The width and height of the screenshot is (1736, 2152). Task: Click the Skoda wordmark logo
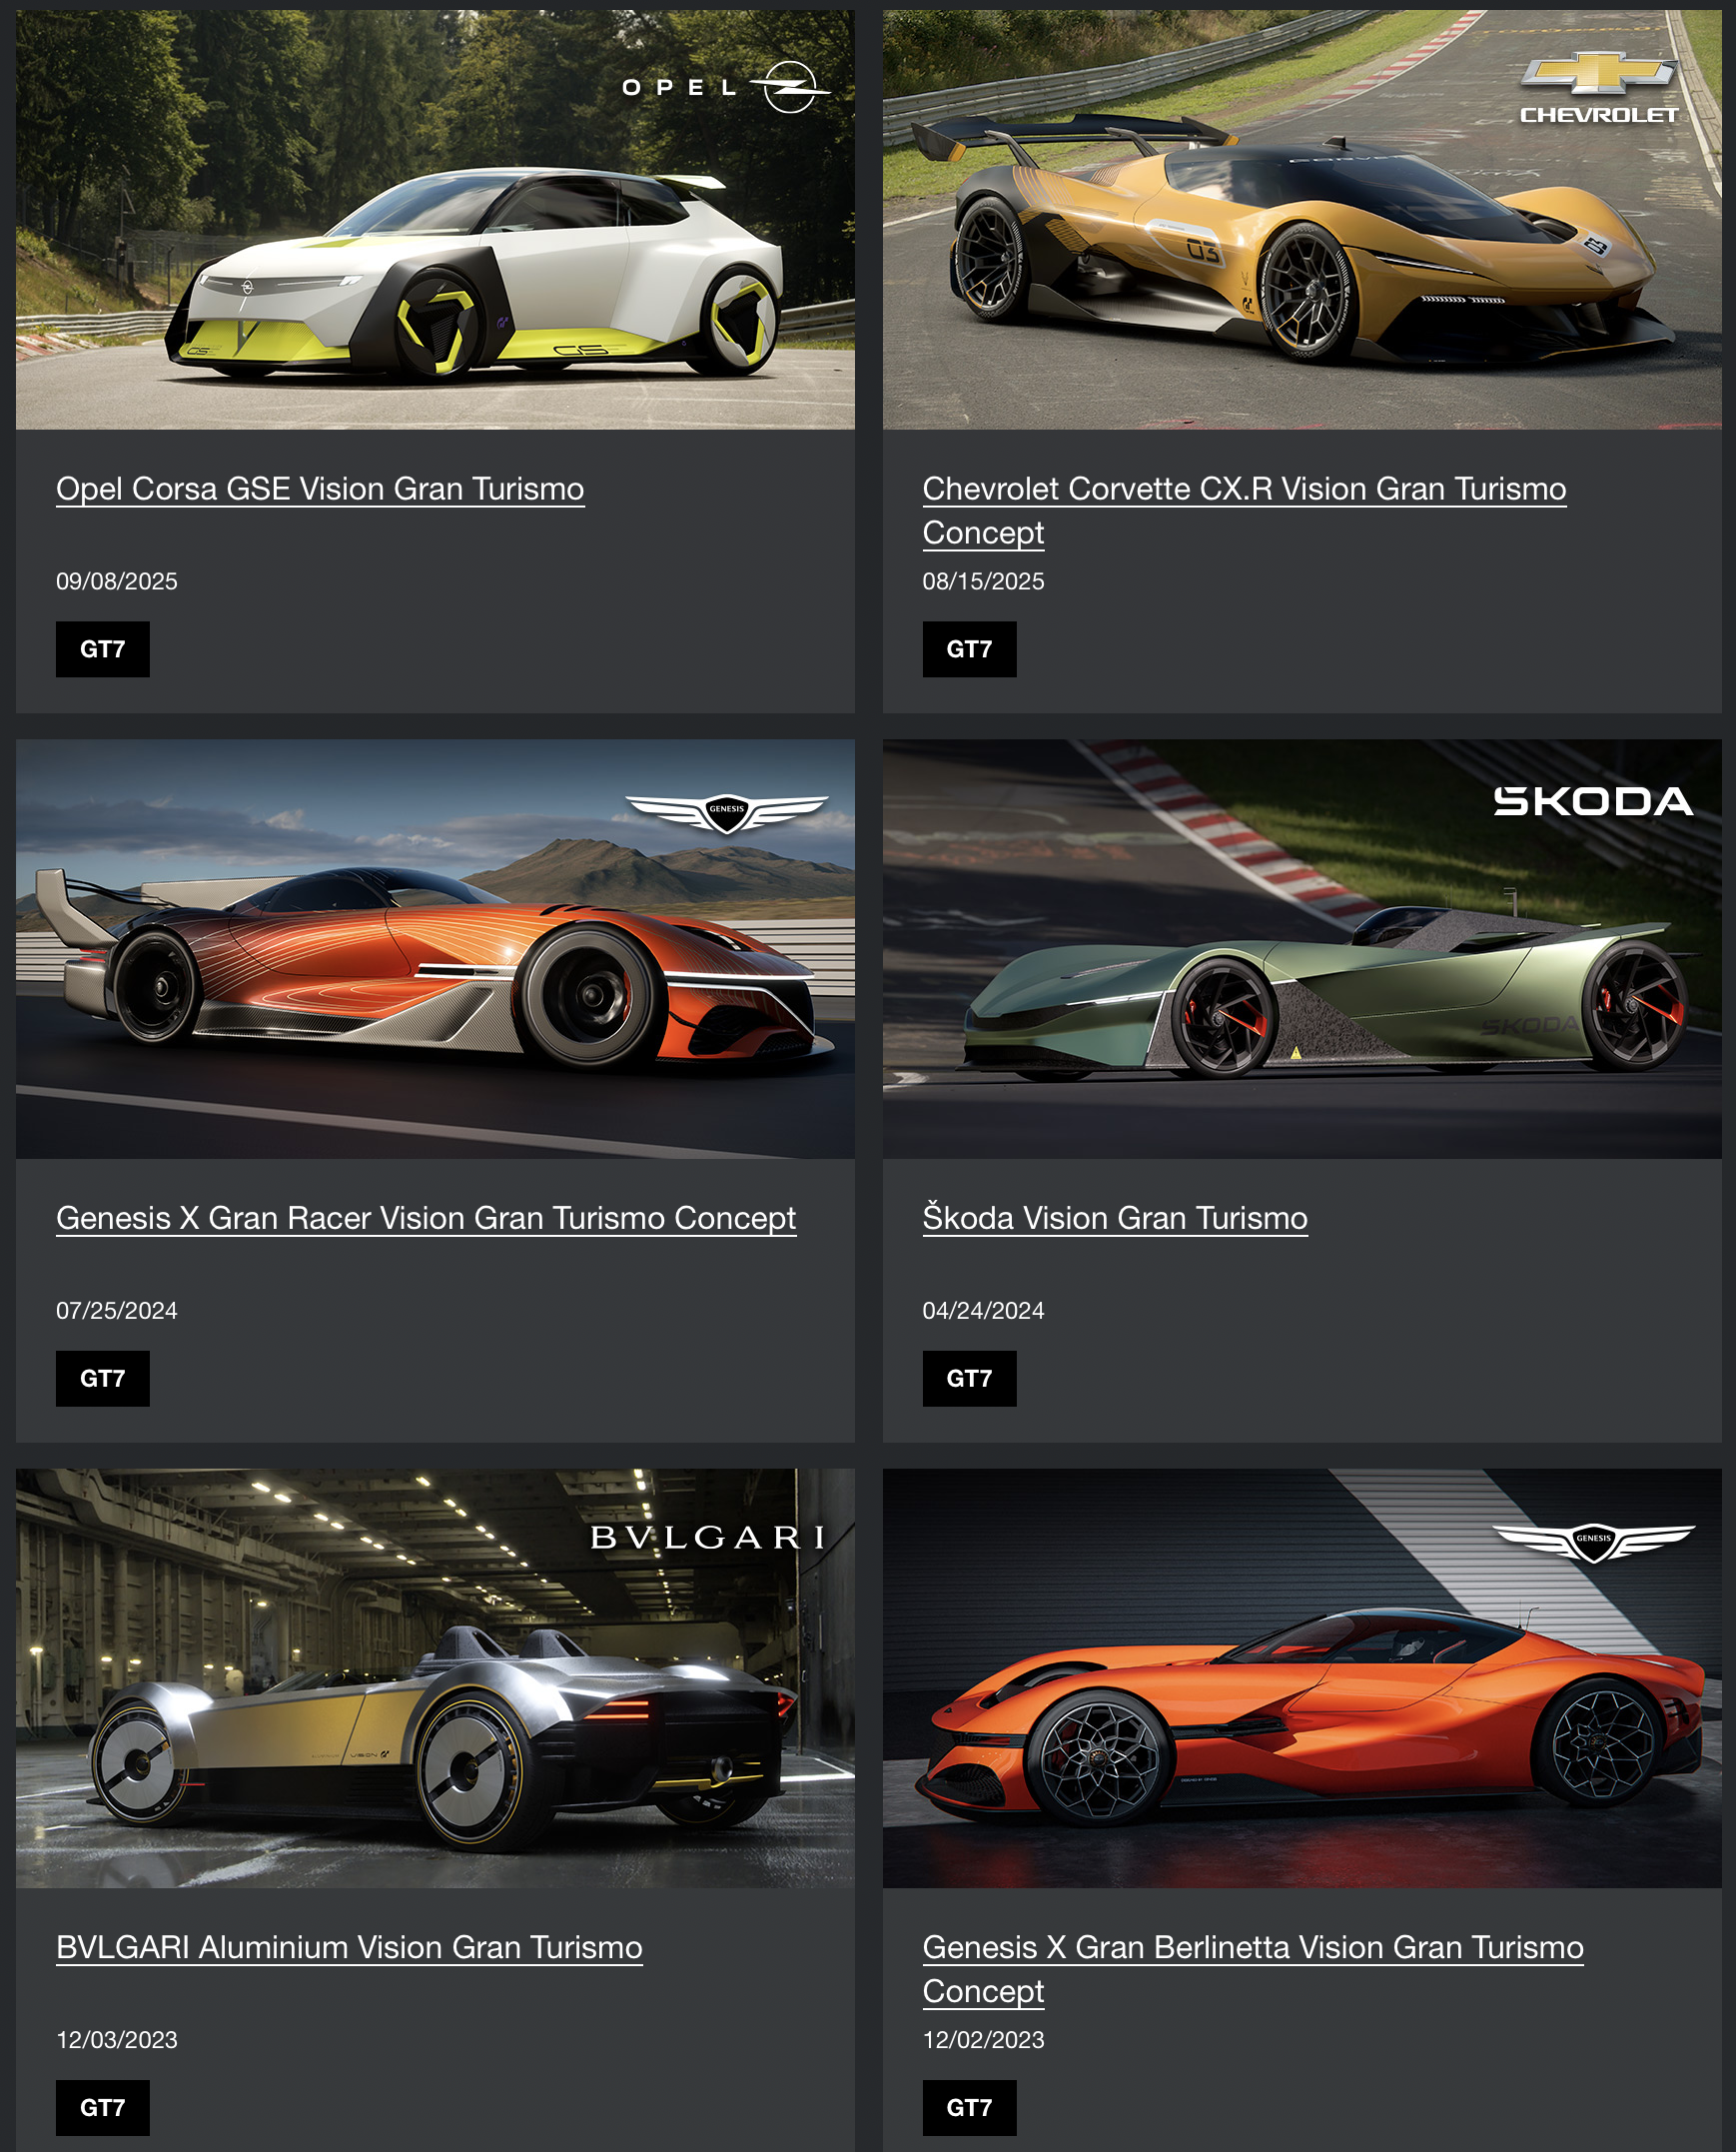(1593, 801)
